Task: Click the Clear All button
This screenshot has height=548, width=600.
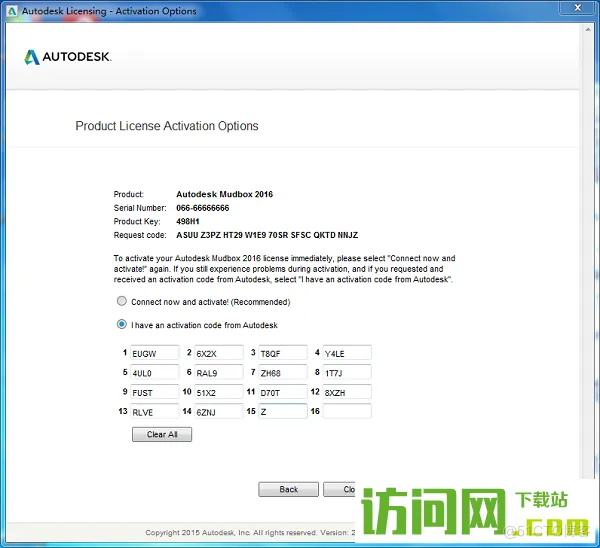Action: [x=162, y=434]
